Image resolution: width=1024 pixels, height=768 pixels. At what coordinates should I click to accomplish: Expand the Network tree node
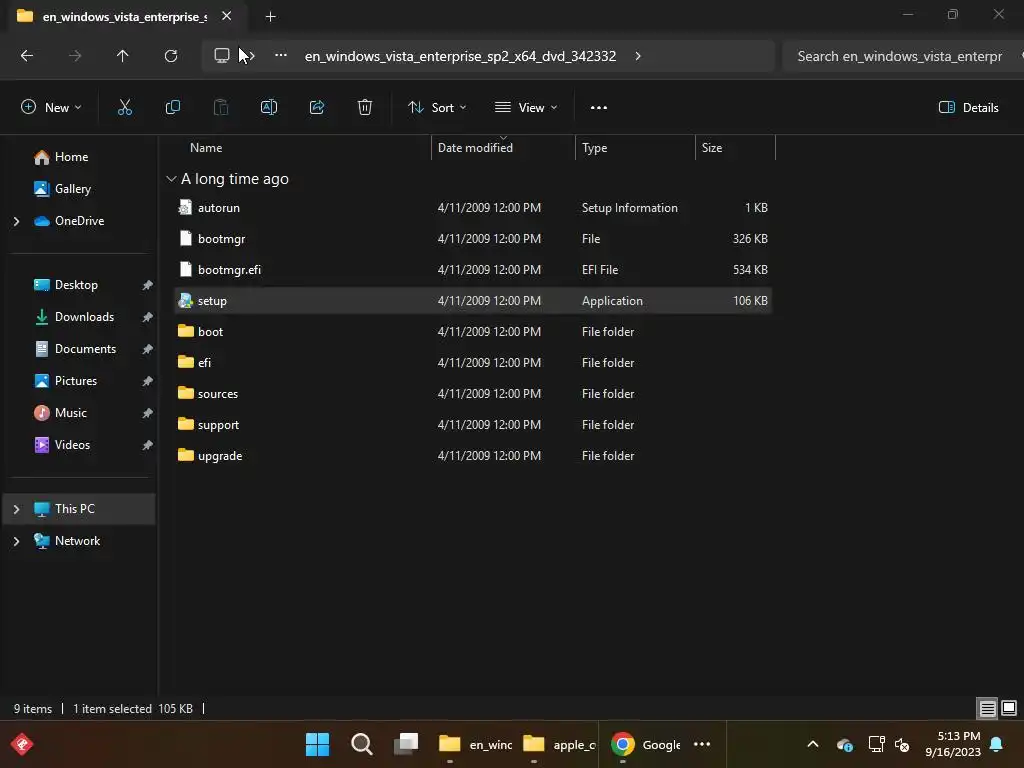click(x=16, y=541)
